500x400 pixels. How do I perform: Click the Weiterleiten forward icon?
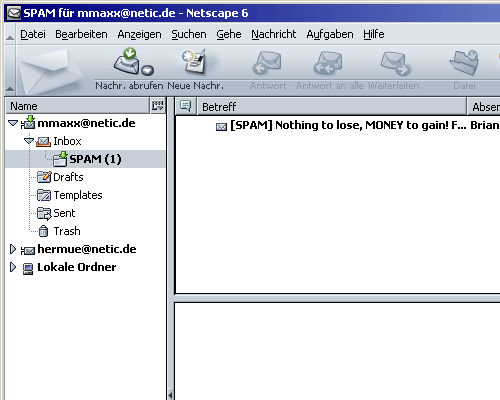pyautogui.click(x=396, y=63)
